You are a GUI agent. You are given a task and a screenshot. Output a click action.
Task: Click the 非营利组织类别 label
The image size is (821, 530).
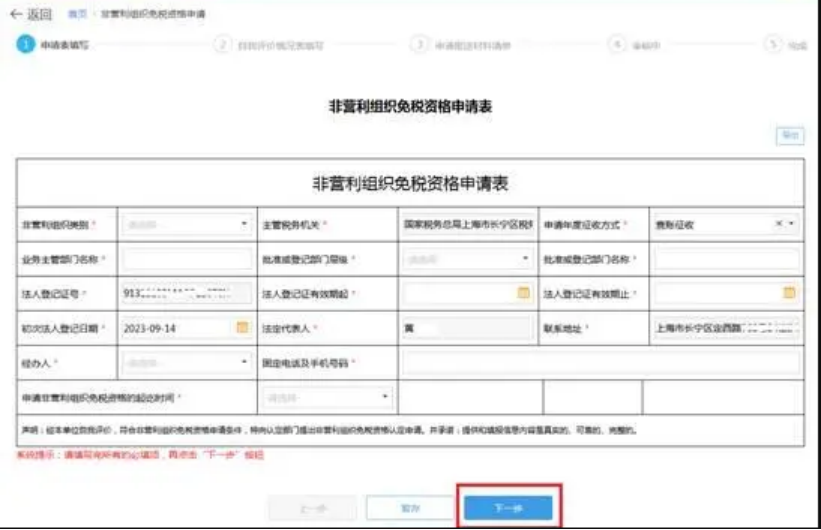pos(55,225)
